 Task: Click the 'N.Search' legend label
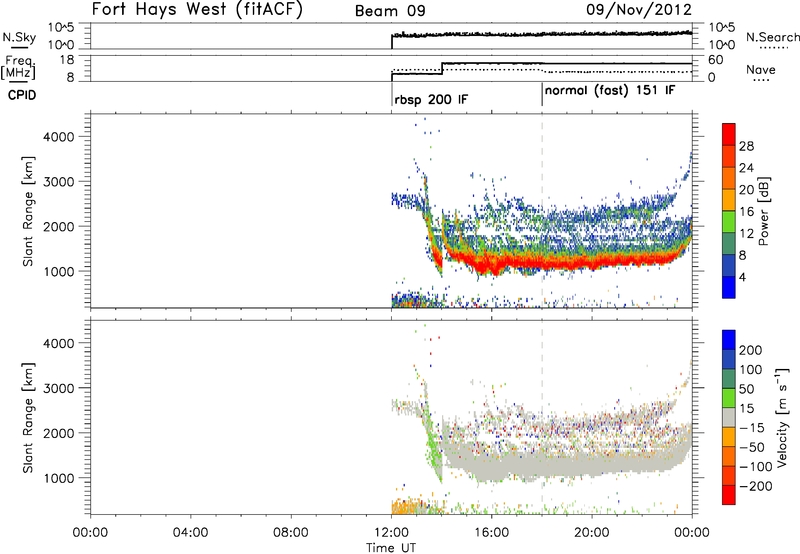click(x=773, y=37)
